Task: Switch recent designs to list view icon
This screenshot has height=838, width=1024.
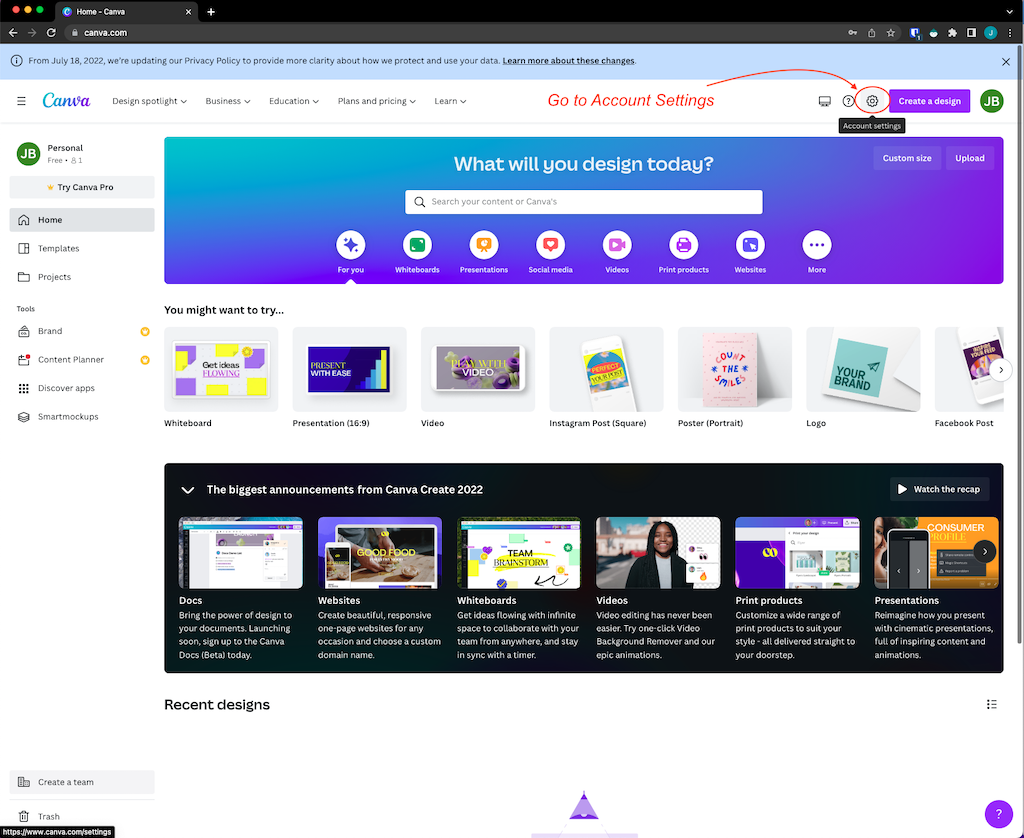Action: 991,704
